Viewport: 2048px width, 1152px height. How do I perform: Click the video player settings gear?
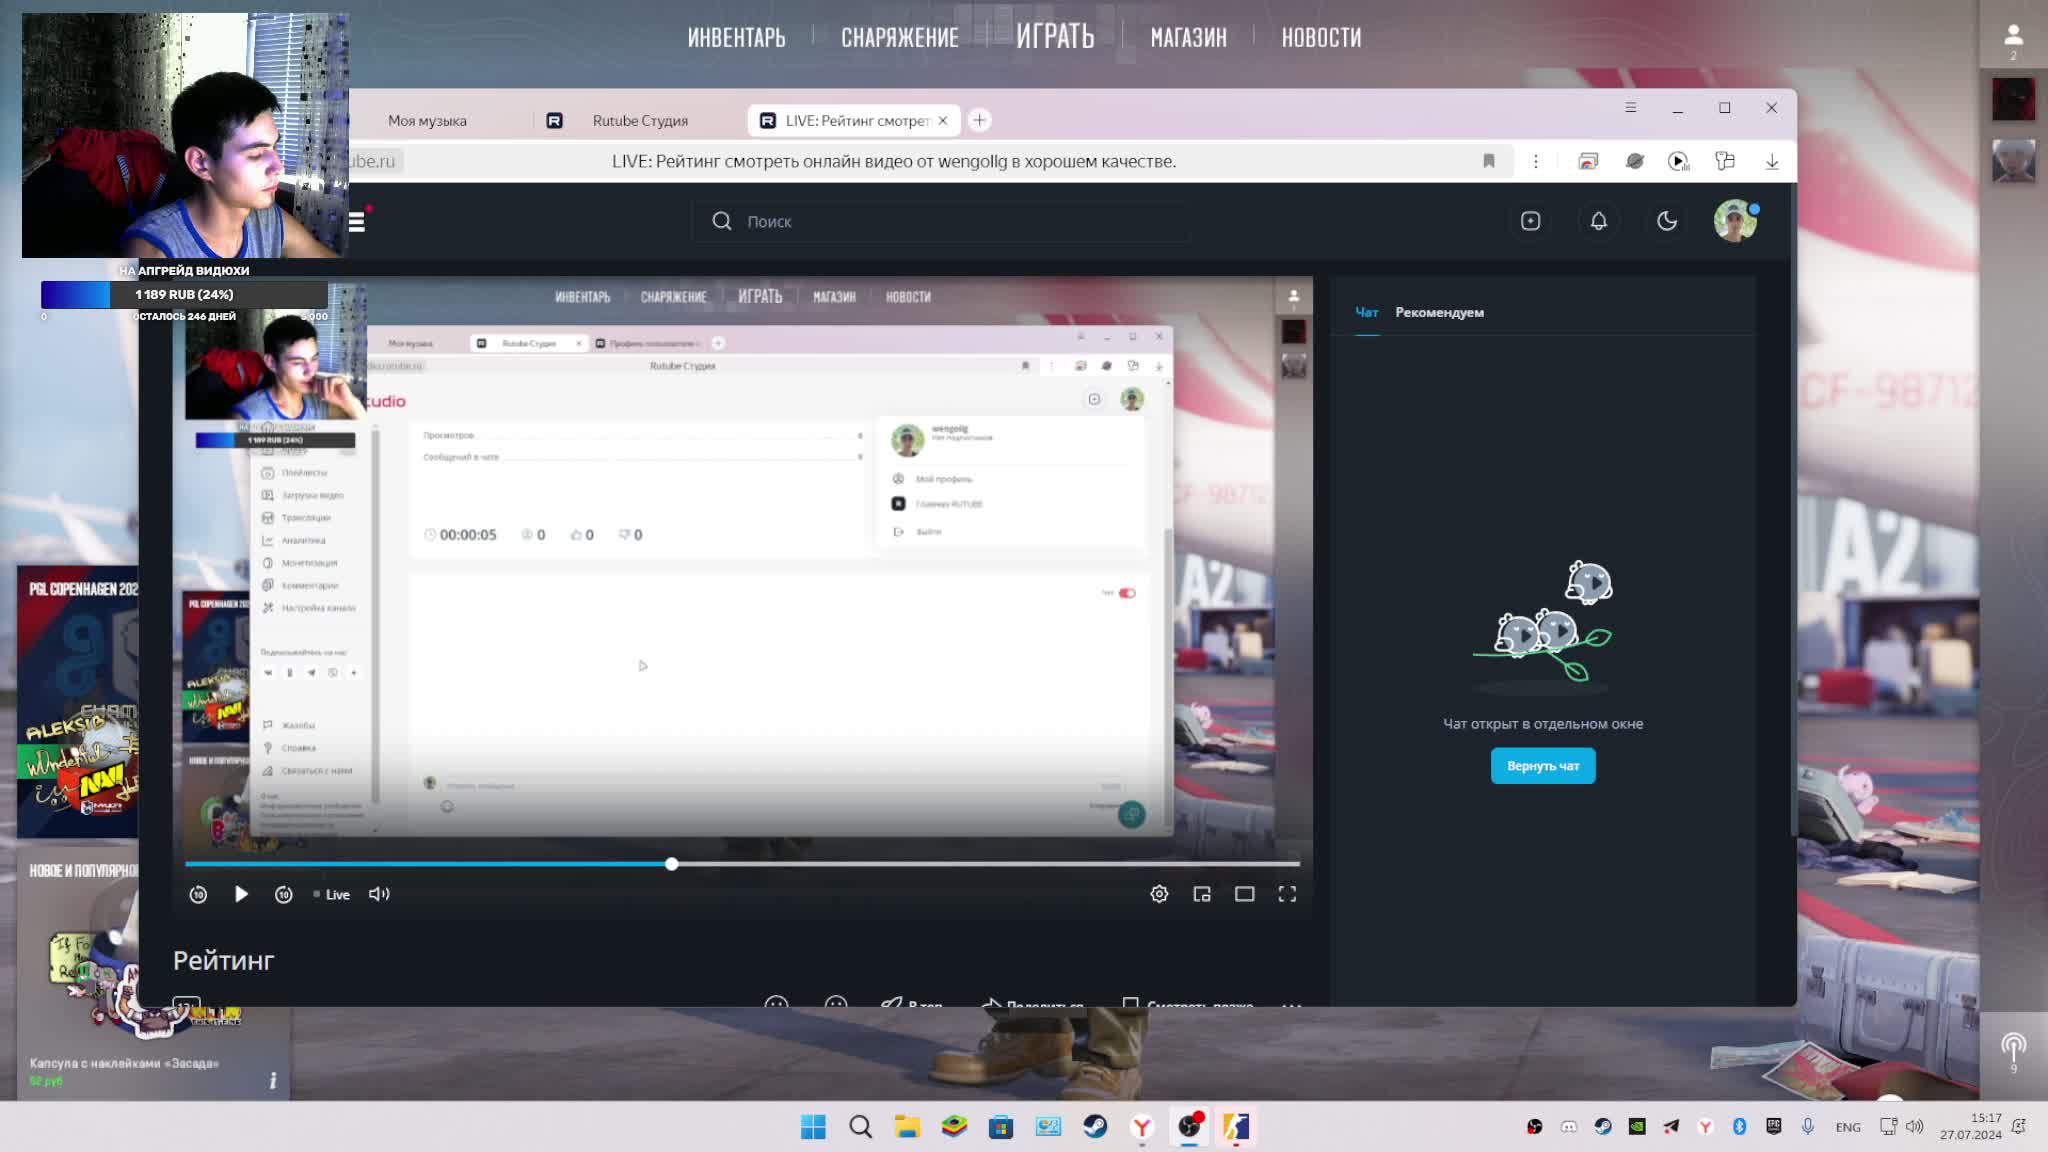click(1159, 894)
